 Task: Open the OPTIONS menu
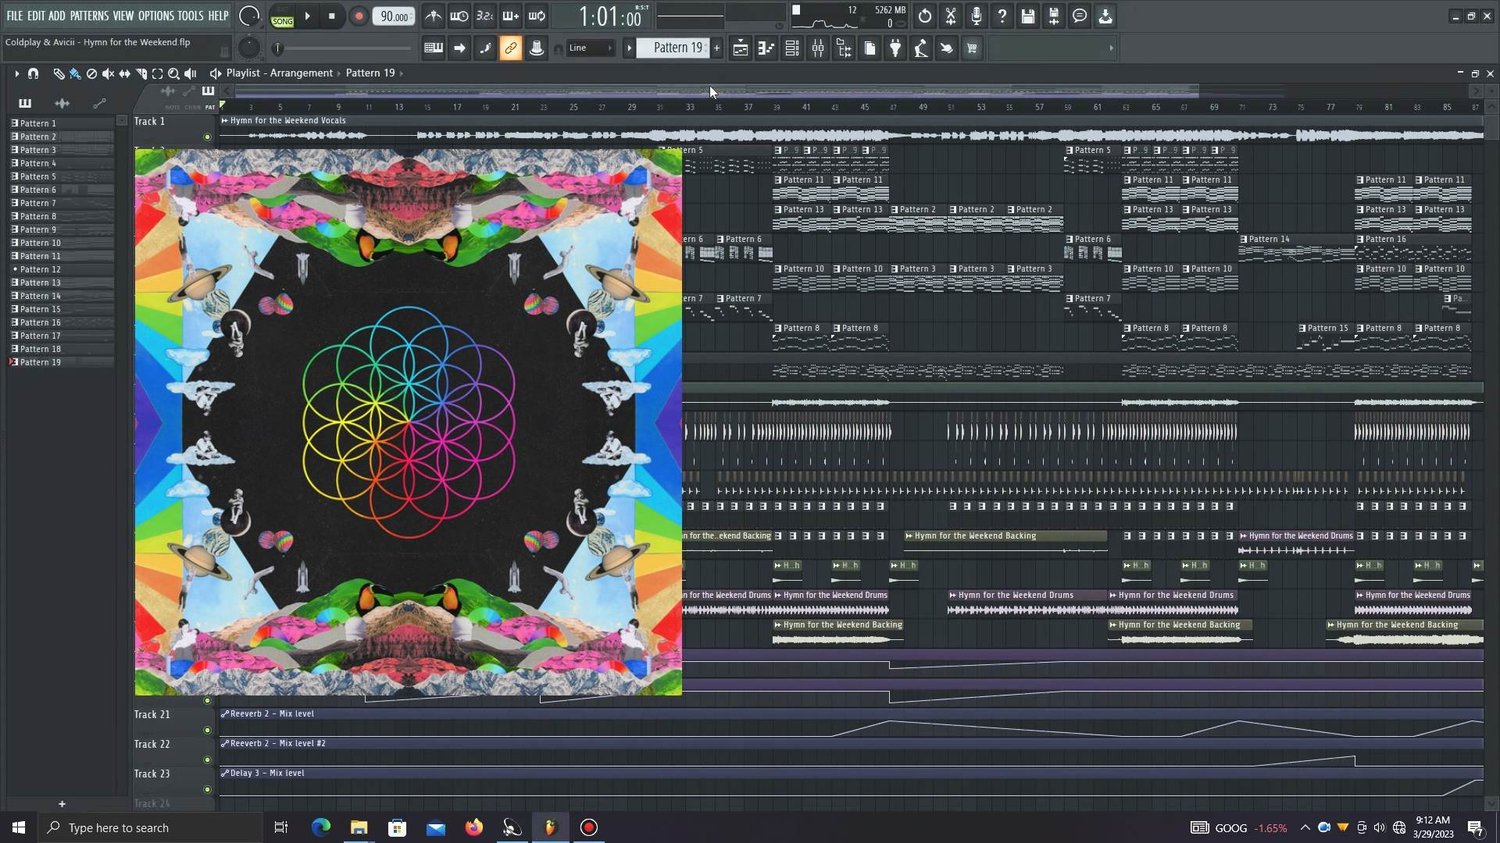[156, 16]
